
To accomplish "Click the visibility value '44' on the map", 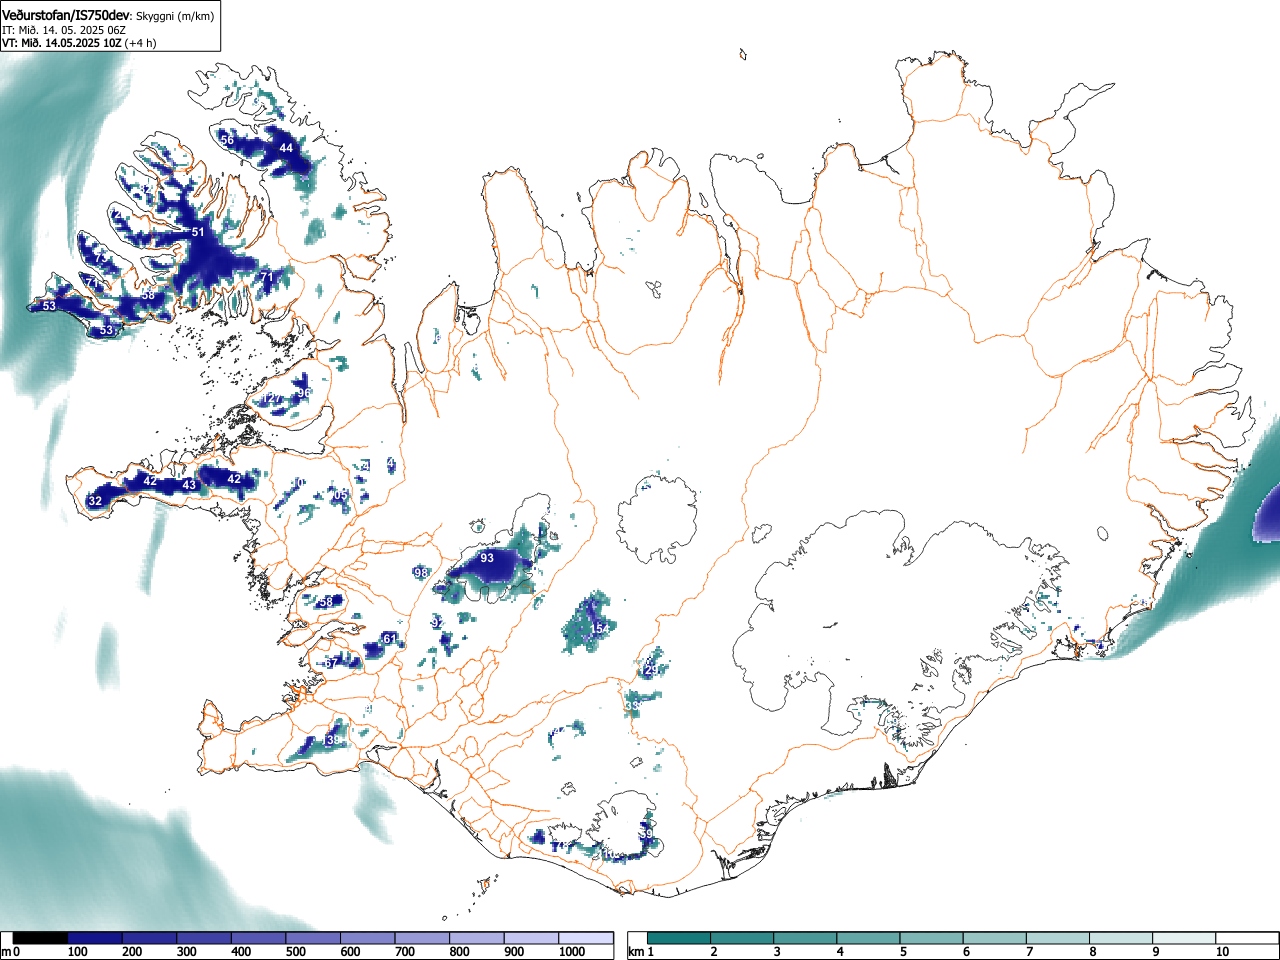I will (286, 148).
